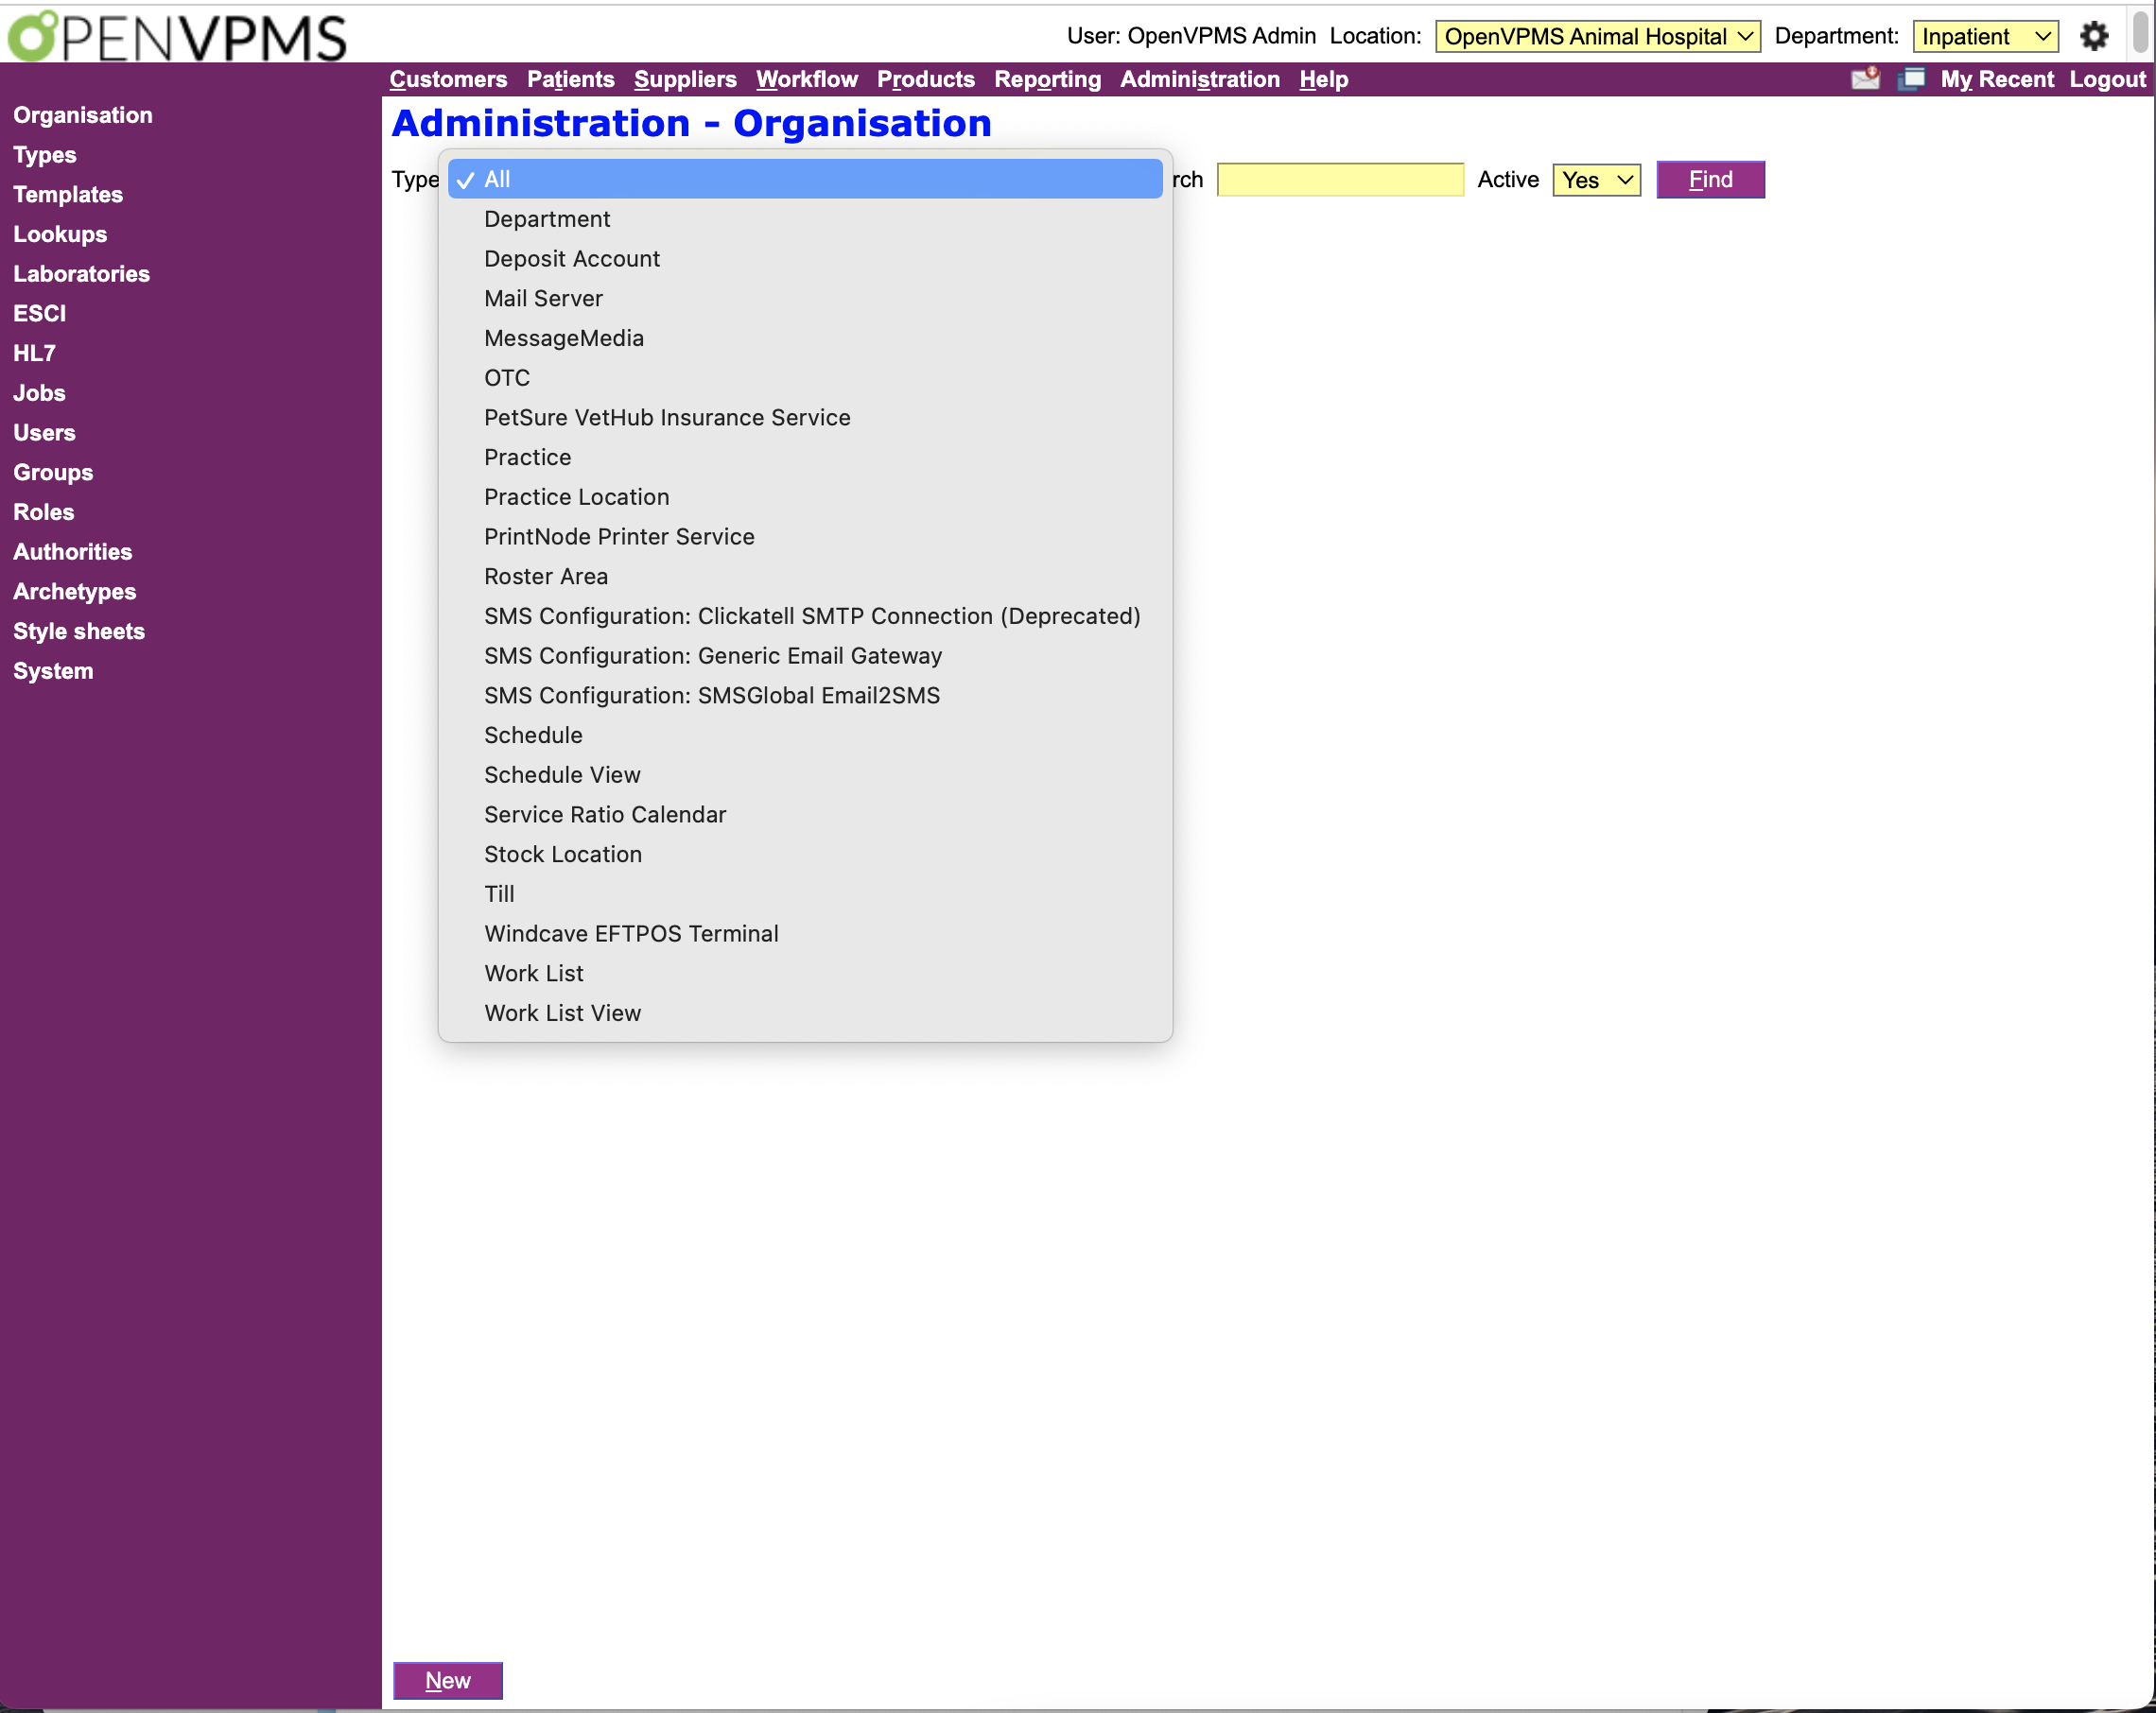Open the settings gear icon
Image resolution: width=2156 pixels, height=1713 pixels.
[2091, 35]
